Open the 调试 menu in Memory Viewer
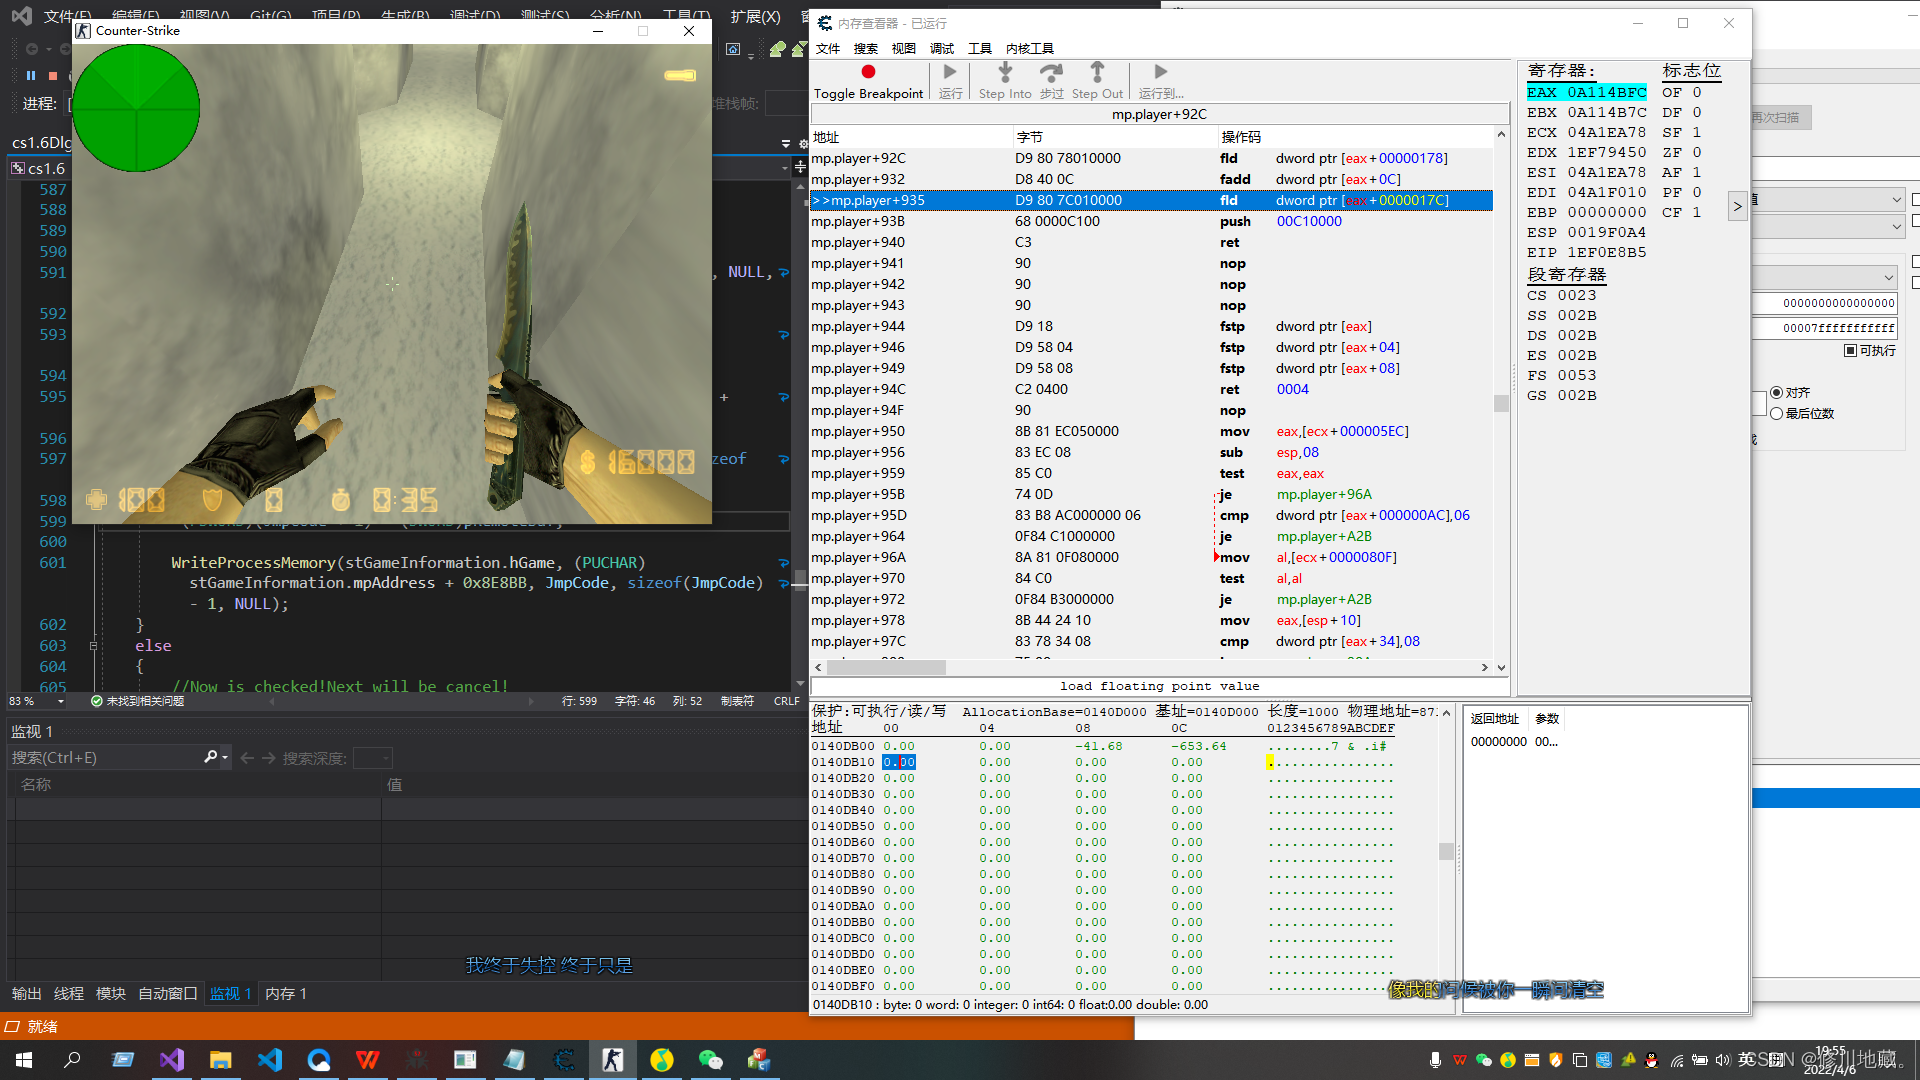Image resolution: width=1920 pixels, height=1080 pixels. [x=942, y=48]
